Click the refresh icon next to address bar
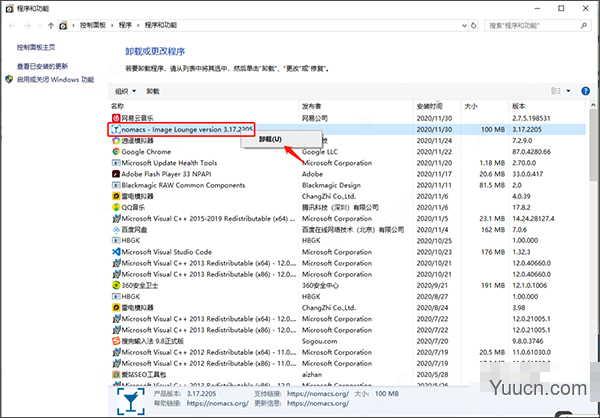The height and width of the screenshot is (418, 600). (x=474, y=26)
